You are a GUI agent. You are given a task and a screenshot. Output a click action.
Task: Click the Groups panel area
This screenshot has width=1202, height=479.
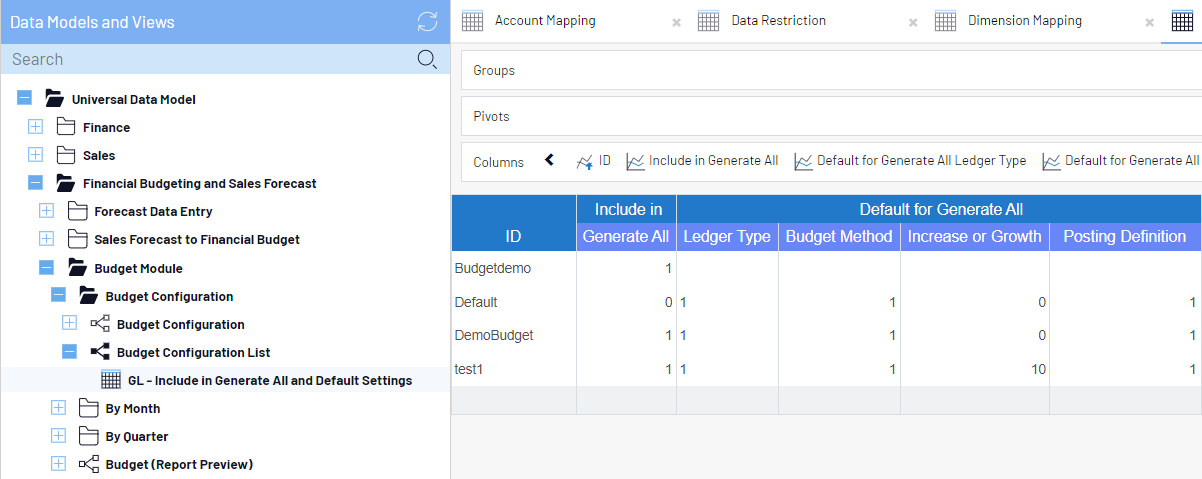coord(830,71)
